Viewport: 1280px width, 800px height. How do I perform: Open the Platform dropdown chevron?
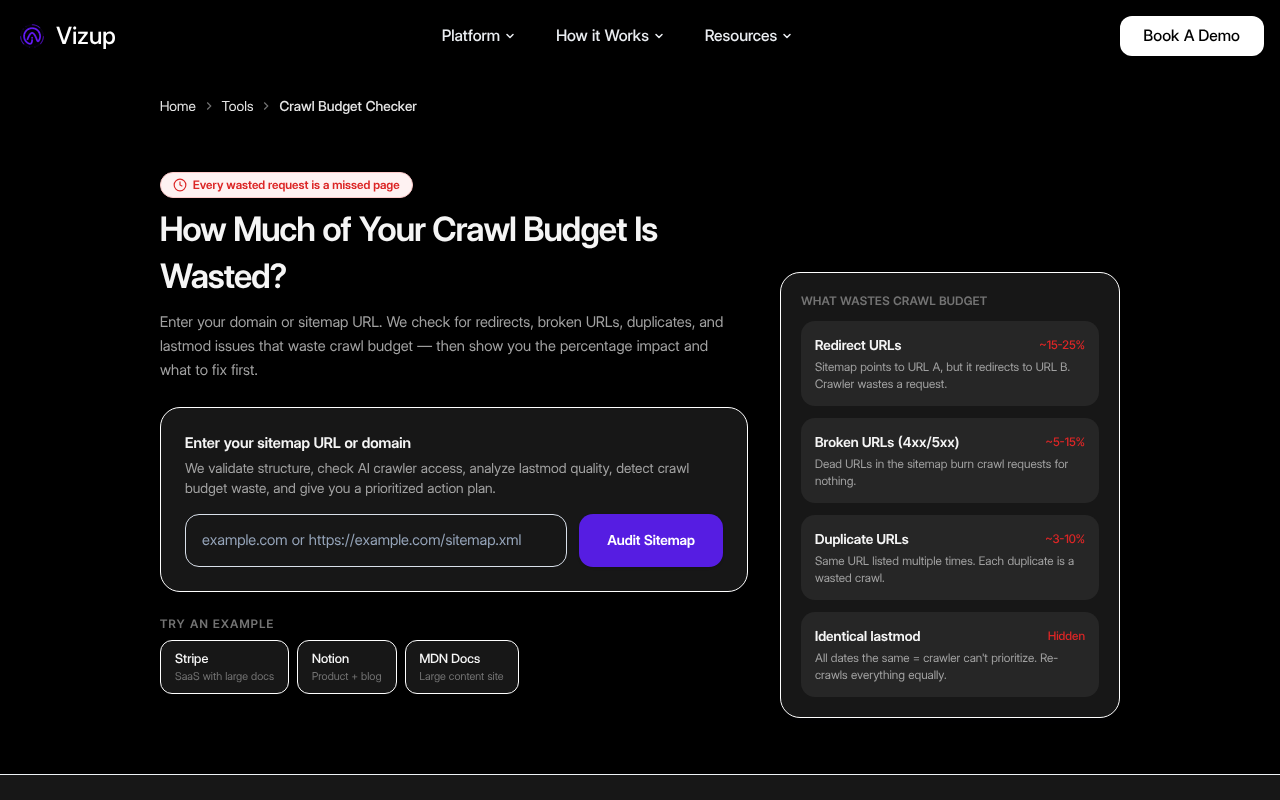coord(510,36)
